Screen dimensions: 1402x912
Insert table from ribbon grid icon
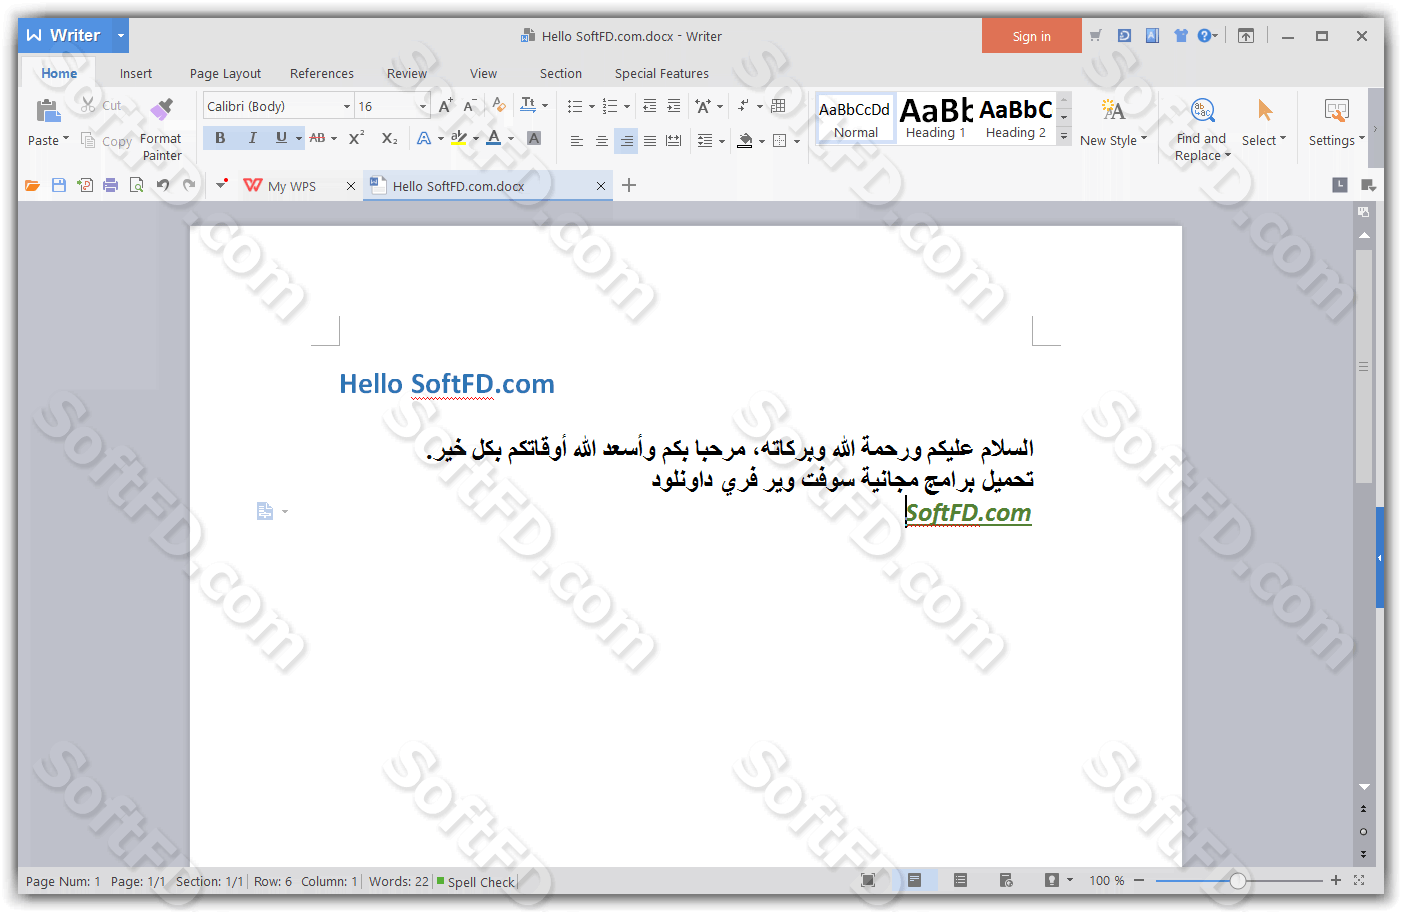(778, 106)
